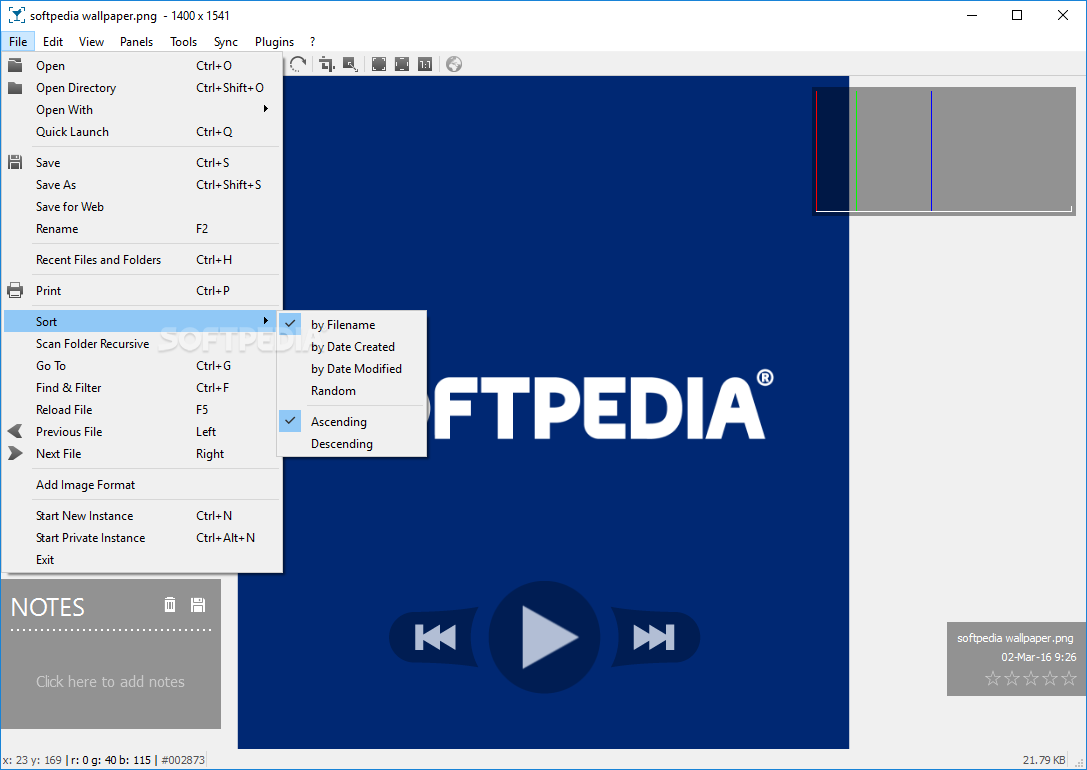This screenshot has width=1087, height=770.
Task: Click the left arrow icon beside Previous File
Action: (15, 431)
